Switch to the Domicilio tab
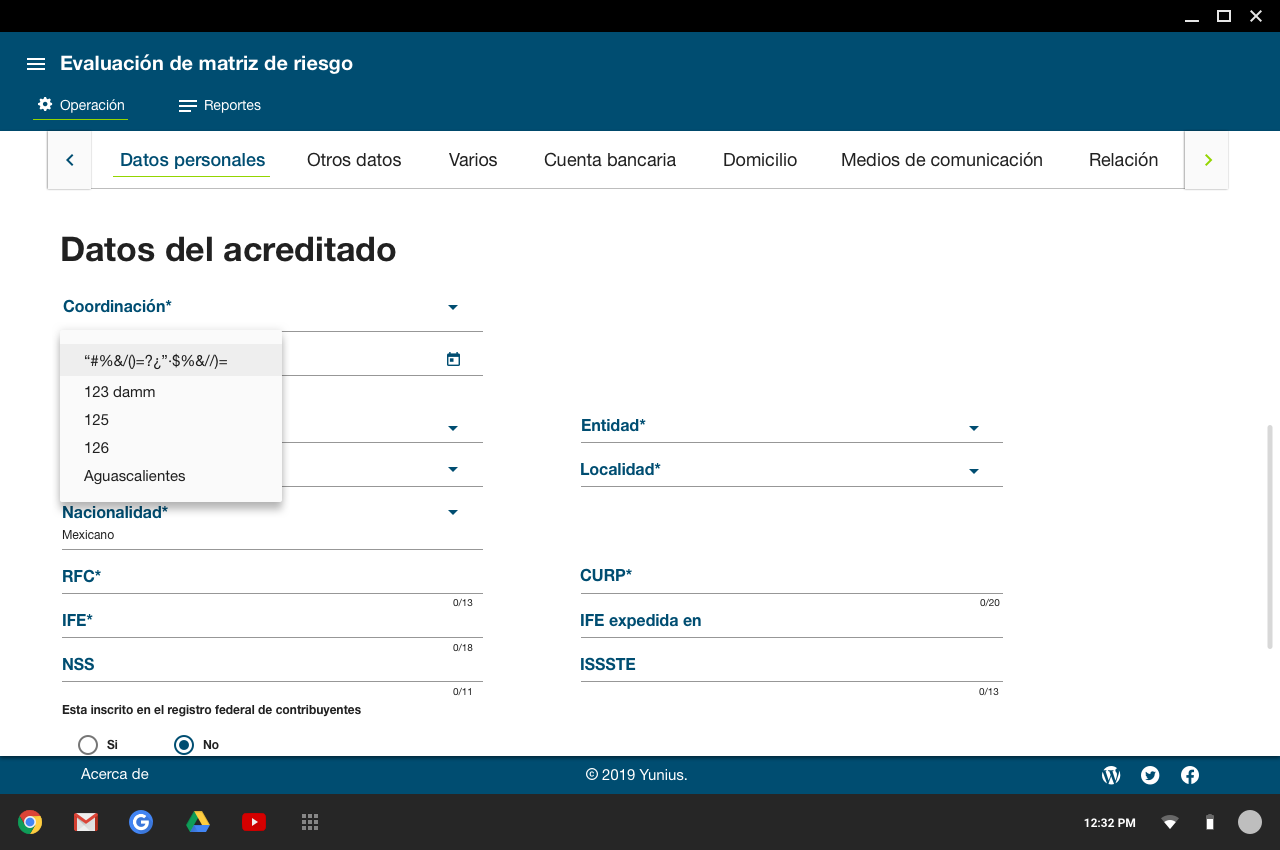This screenshot has height=850, width=1280. pos(760,160)
